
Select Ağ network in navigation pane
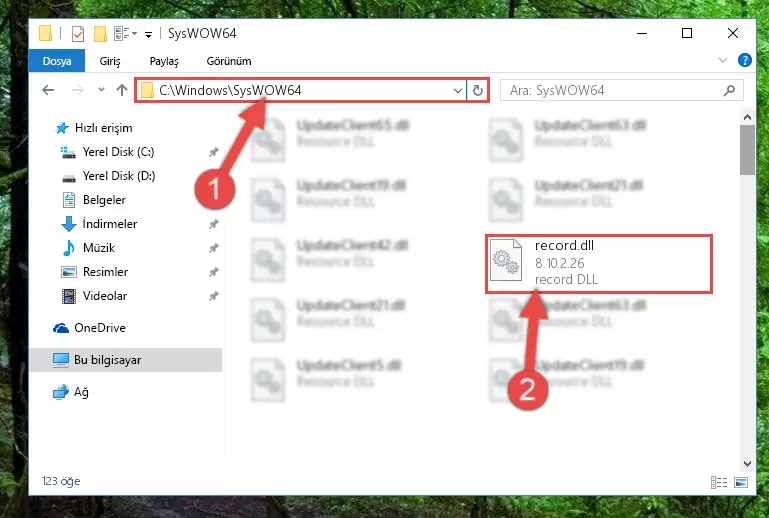pyautogui.click(x=81, y=392)
